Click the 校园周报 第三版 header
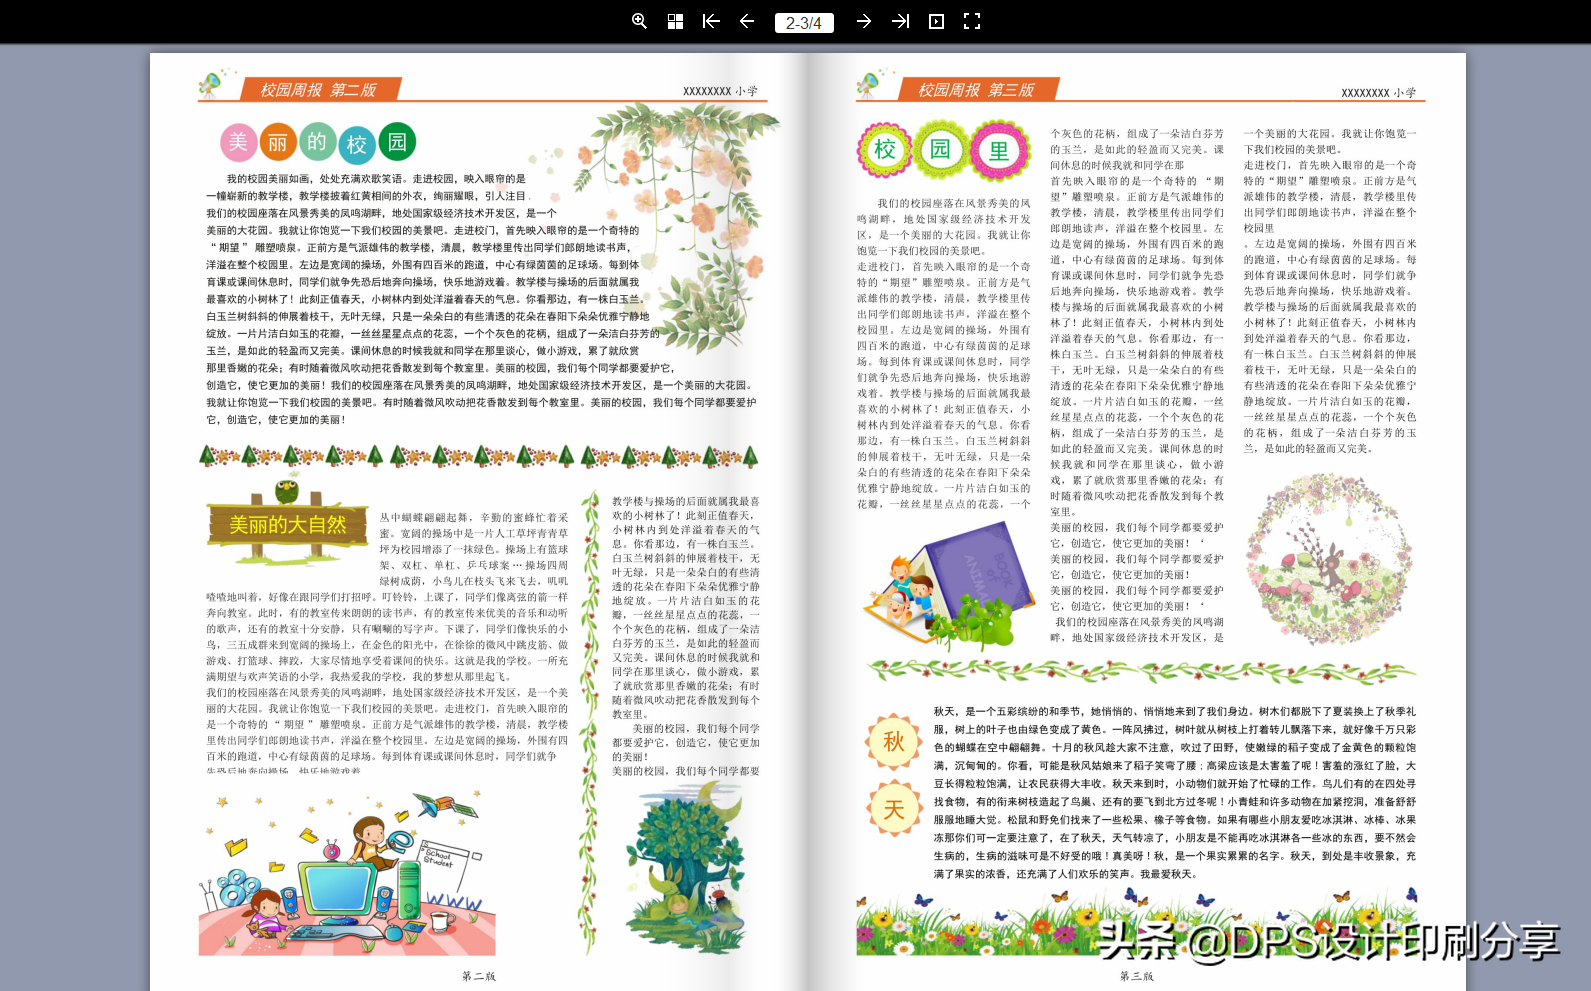Screen dimensions: 1591x991 tap(976, 90)
